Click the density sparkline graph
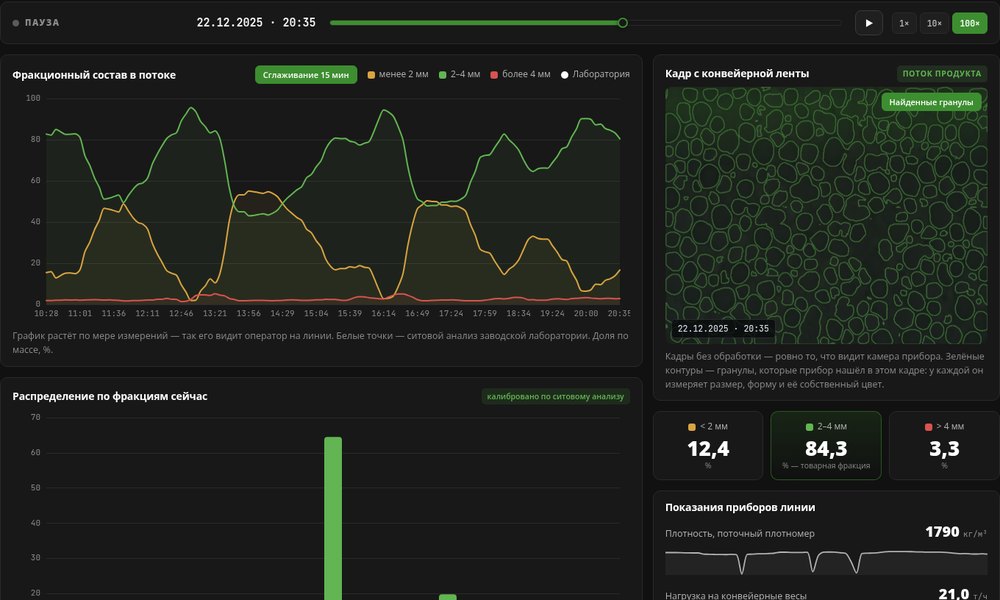This screenshot has width=1000, height=600. tap(826, 562)
